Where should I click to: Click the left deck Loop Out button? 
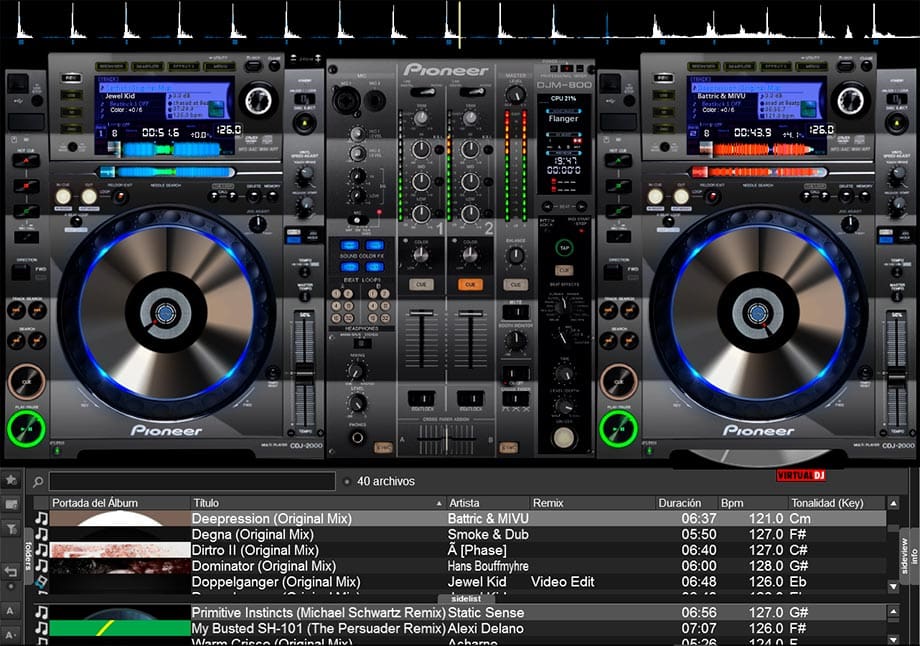click(x=89, y=197)
